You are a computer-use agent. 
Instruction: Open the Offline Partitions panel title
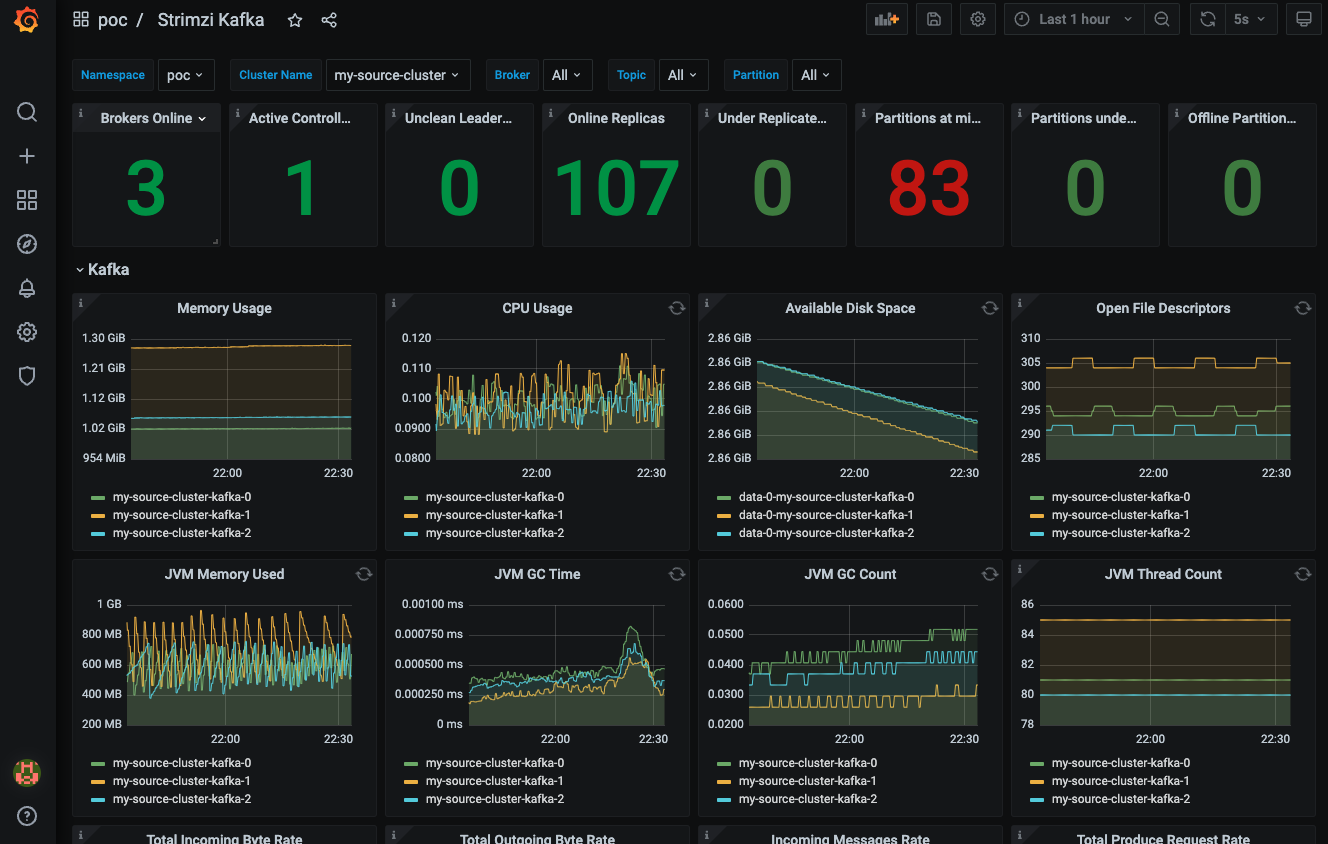point(1242,118)
